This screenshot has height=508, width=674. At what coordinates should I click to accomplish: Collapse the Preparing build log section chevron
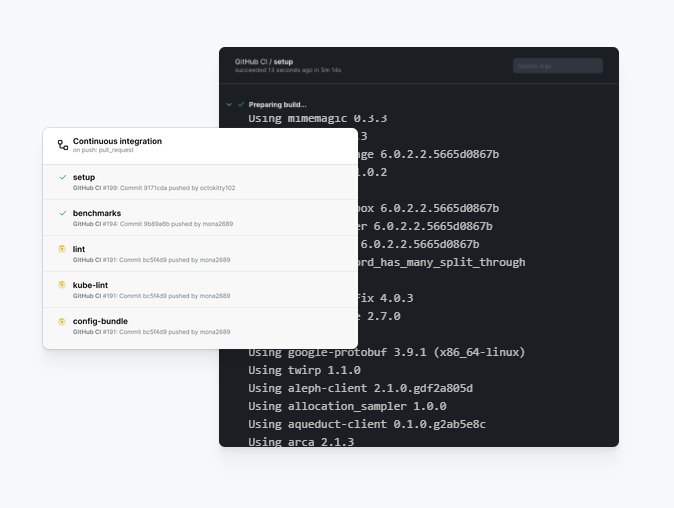point(229,104)
